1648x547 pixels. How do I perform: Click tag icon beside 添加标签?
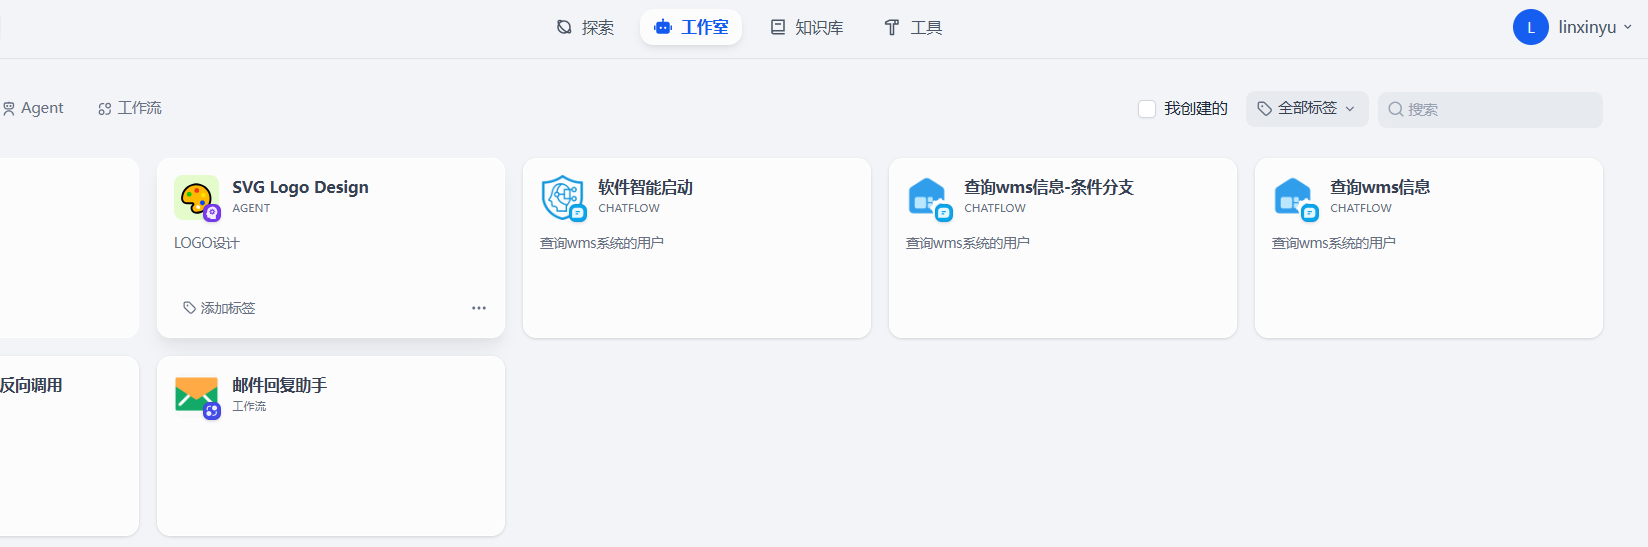[x=189, y=308]
